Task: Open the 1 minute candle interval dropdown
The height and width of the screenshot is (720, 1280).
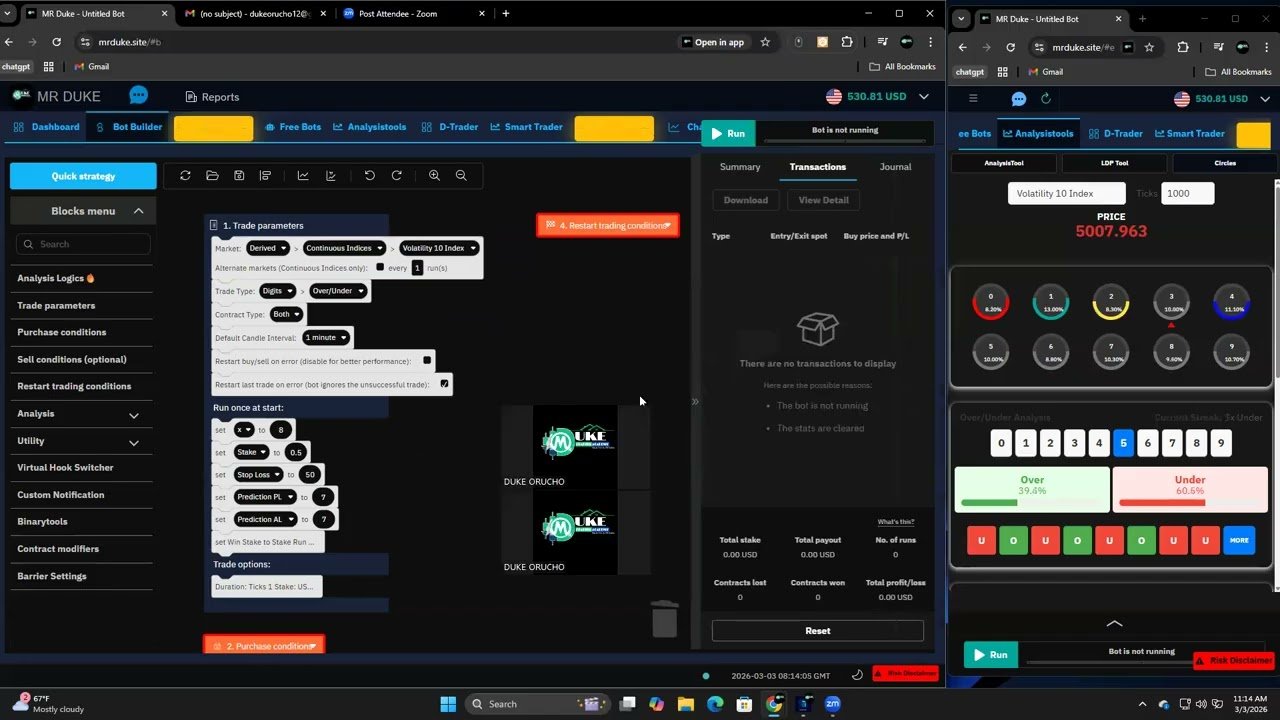Action: [x=326, y=337]
